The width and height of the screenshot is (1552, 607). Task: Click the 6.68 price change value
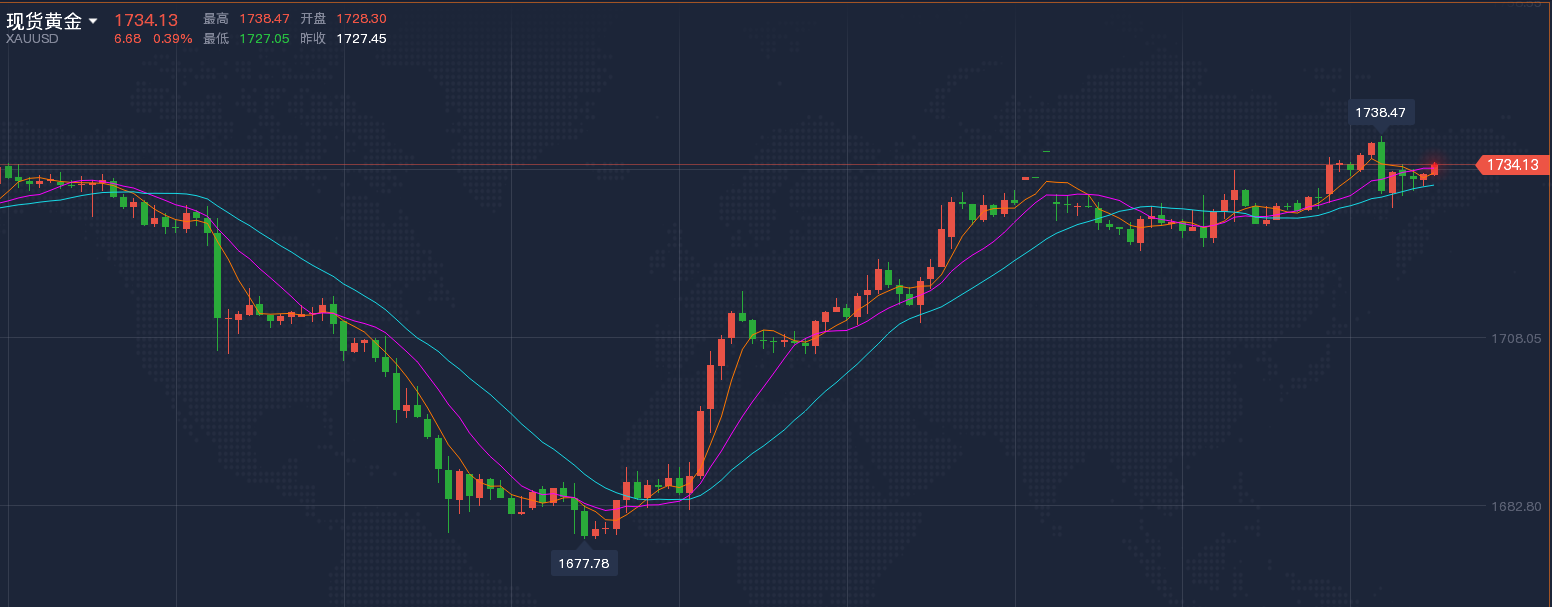pyautogui.click(x=127, y=39)
